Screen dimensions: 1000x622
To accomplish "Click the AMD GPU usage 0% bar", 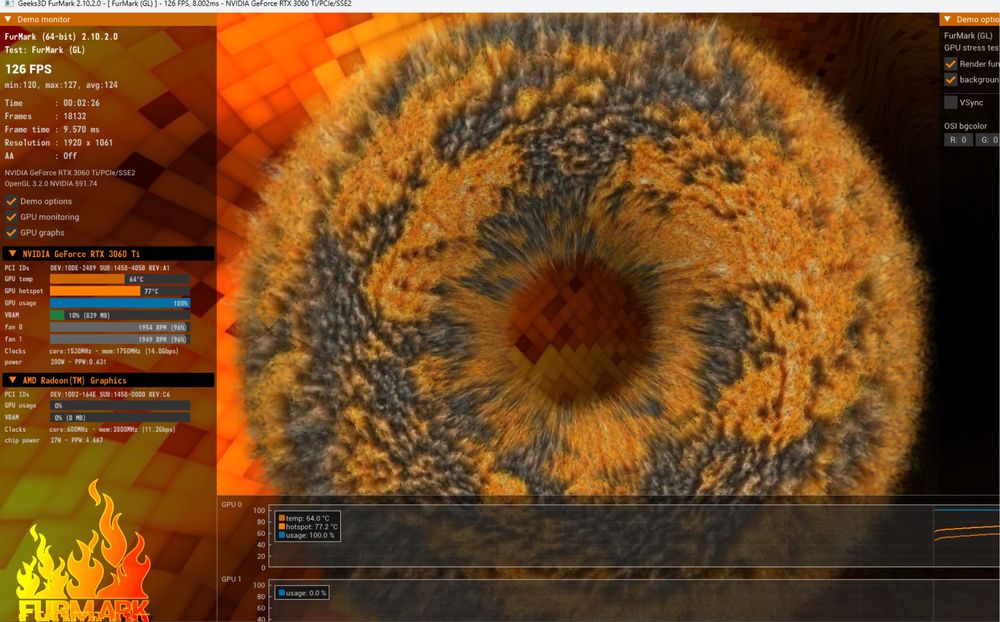I will click(120, 405).
